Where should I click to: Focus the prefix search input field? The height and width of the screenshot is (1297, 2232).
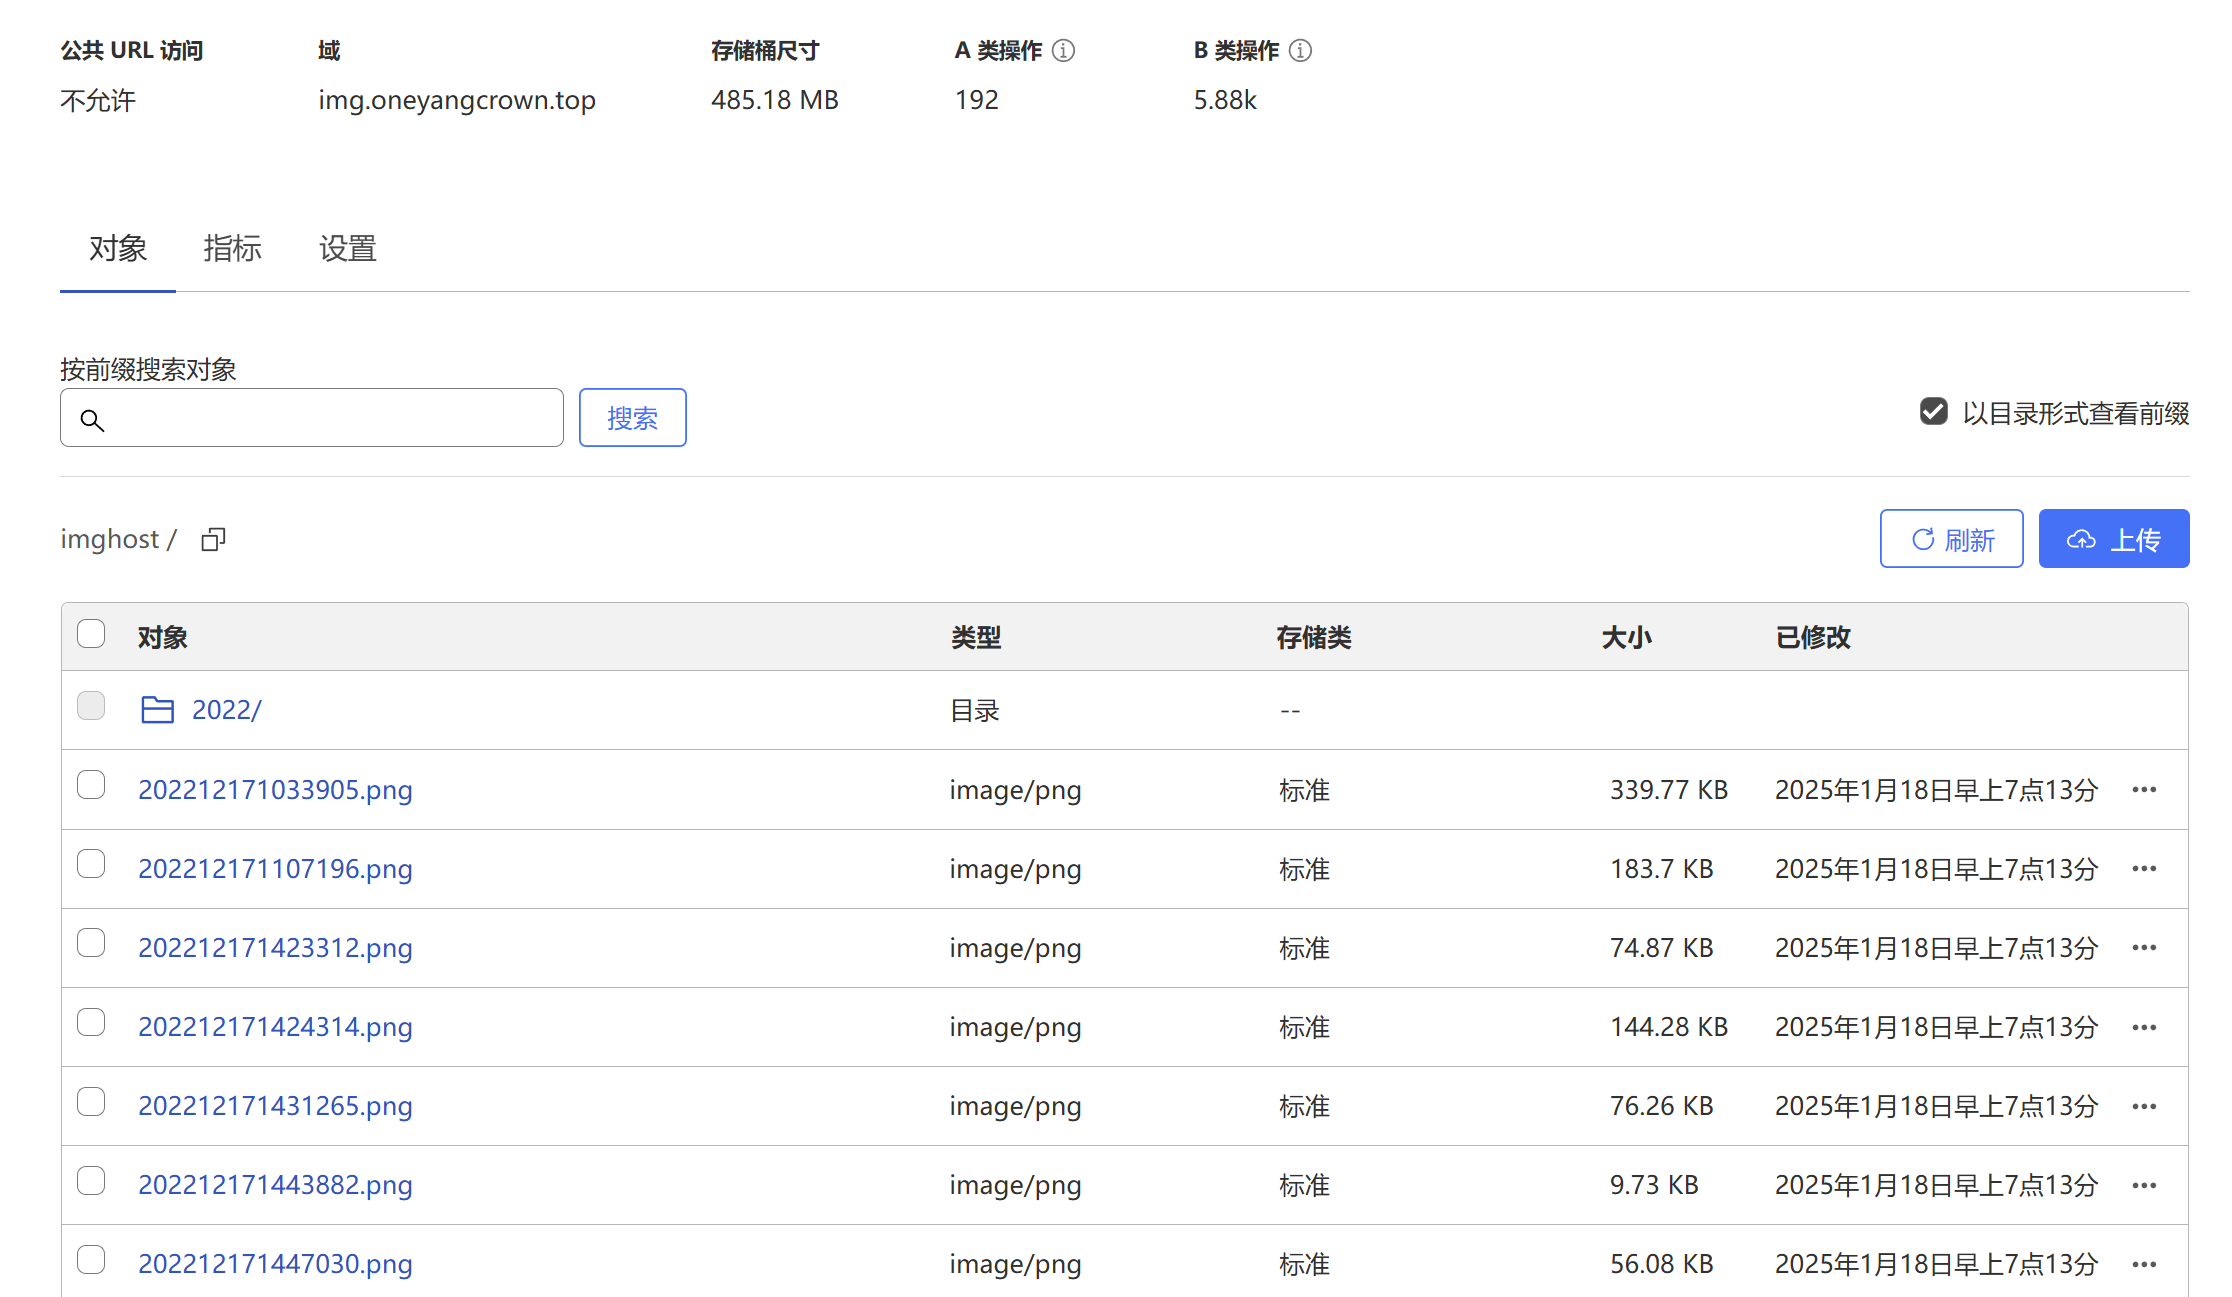coord(330,418)
